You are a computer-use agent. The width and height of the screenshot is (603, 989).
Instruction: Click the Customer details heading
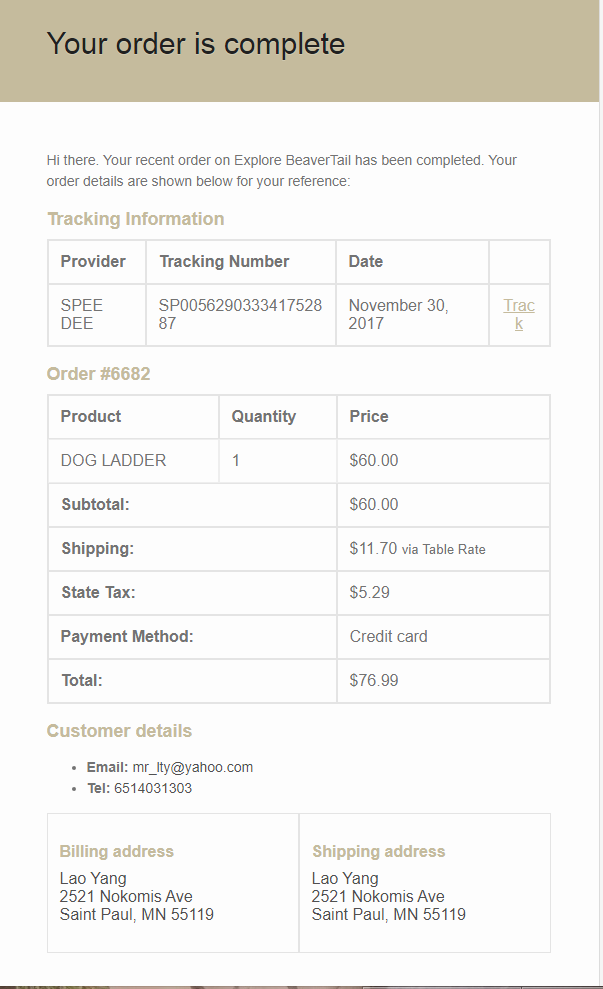click(x=119, y=730)
